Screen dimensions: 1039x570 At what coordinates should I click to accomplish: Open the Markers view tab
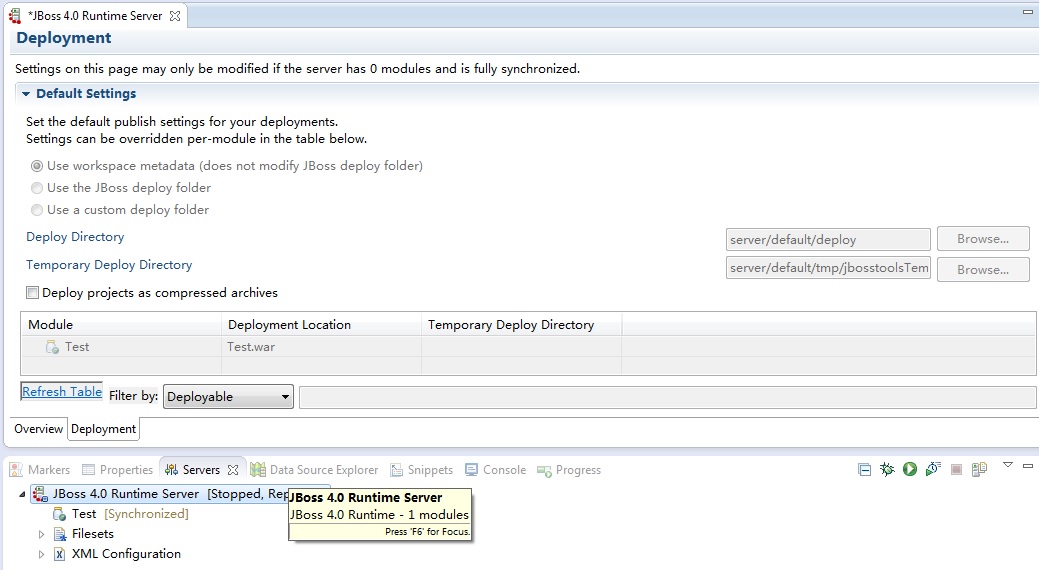point(40,470)
